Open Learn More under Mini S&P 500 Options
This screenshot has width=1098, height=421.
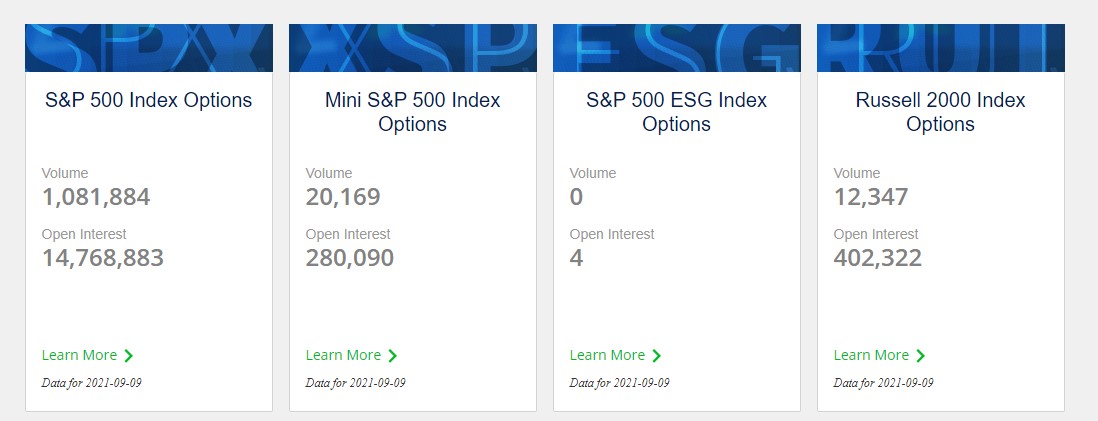coord(343,355)
